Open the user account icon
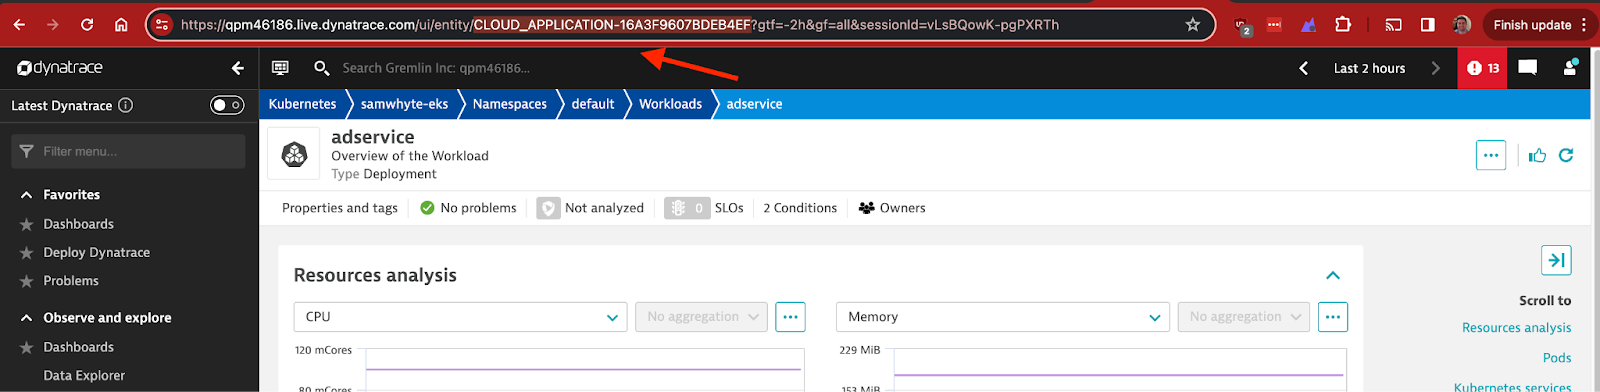The image size is (1600, 392). click(1570, 67)
